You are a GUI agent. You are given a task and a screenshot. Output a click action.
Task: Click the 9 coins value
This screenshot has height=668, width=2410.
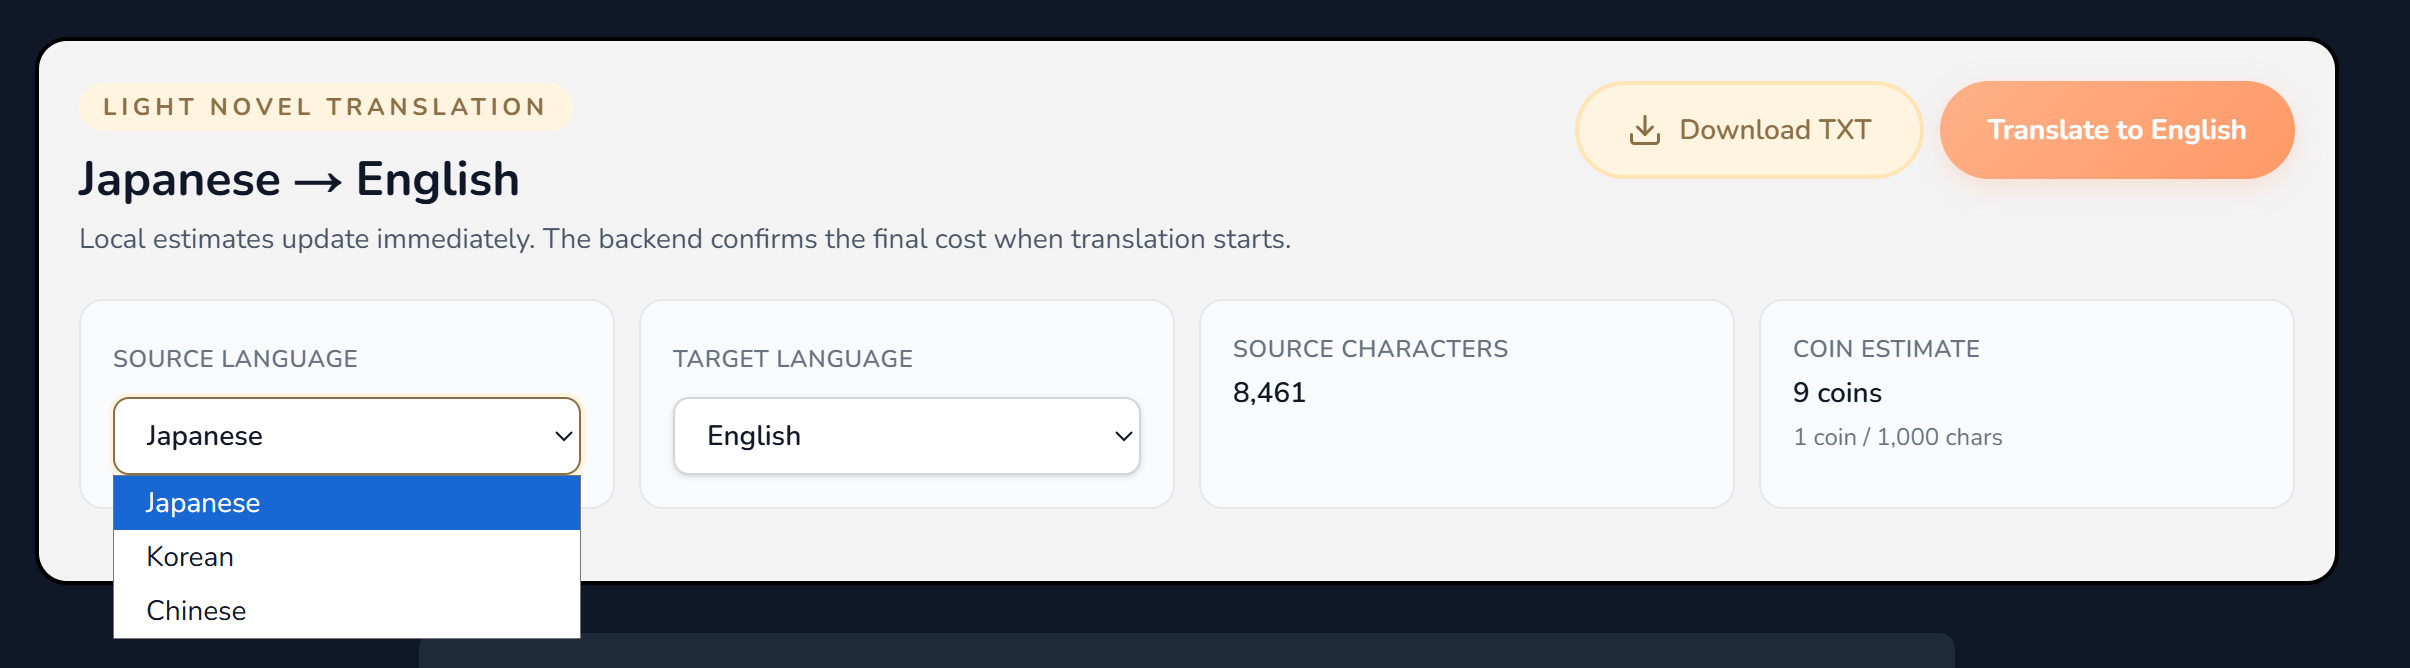1837,393
